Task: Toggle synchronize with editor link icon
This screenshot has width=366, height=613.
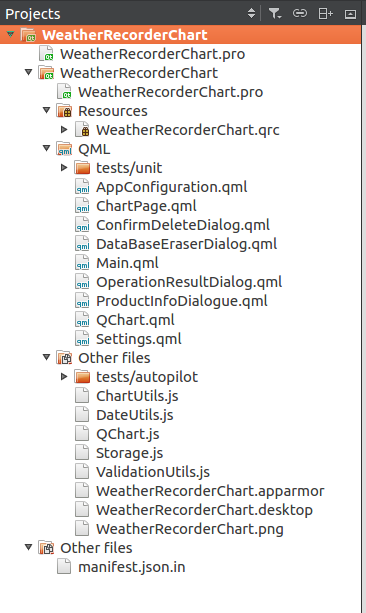Action: click(300, 14)
